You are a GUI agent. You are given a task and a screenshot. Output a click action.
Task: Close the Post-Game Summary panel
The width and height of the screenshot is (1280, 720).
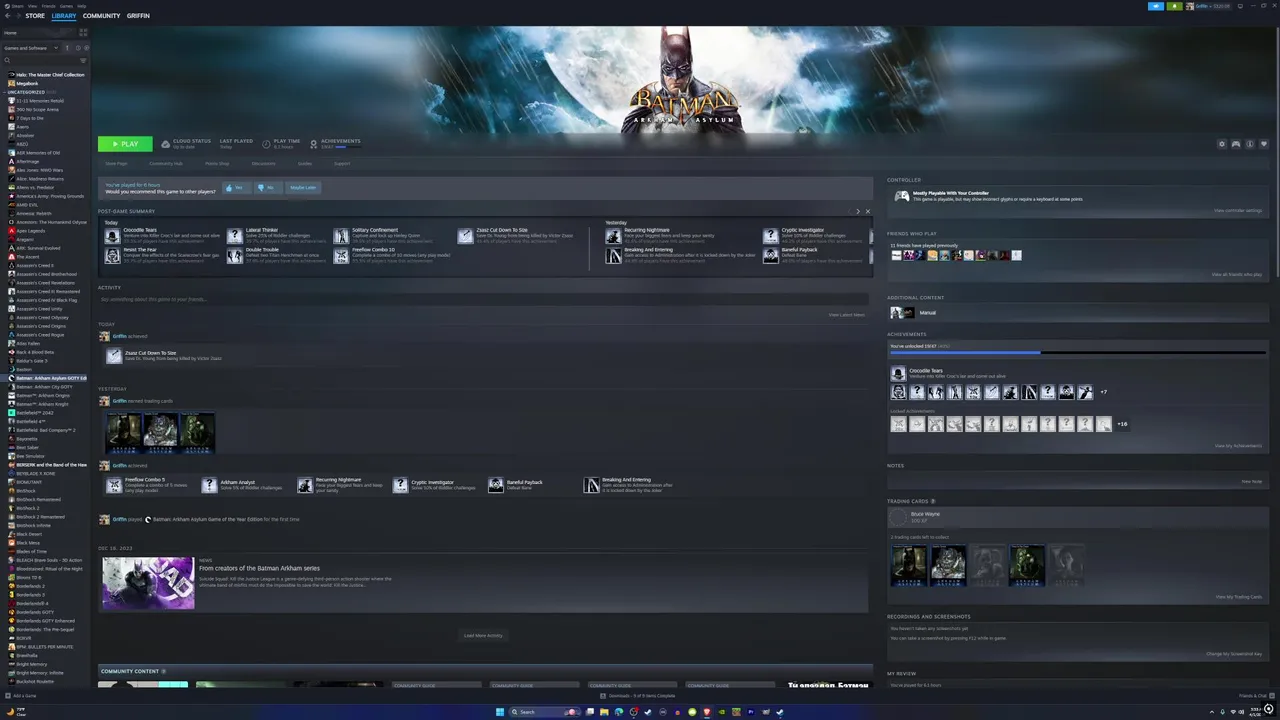coord(867,211)
